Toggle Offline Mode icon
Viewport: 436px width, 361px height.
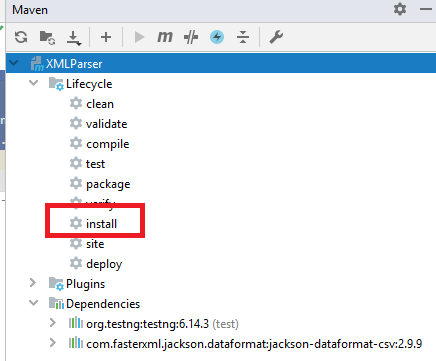click(191, 37)
